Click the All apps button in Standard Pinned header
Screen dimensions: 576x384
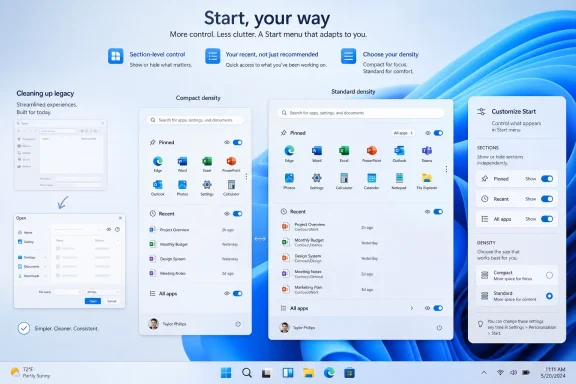403,133
